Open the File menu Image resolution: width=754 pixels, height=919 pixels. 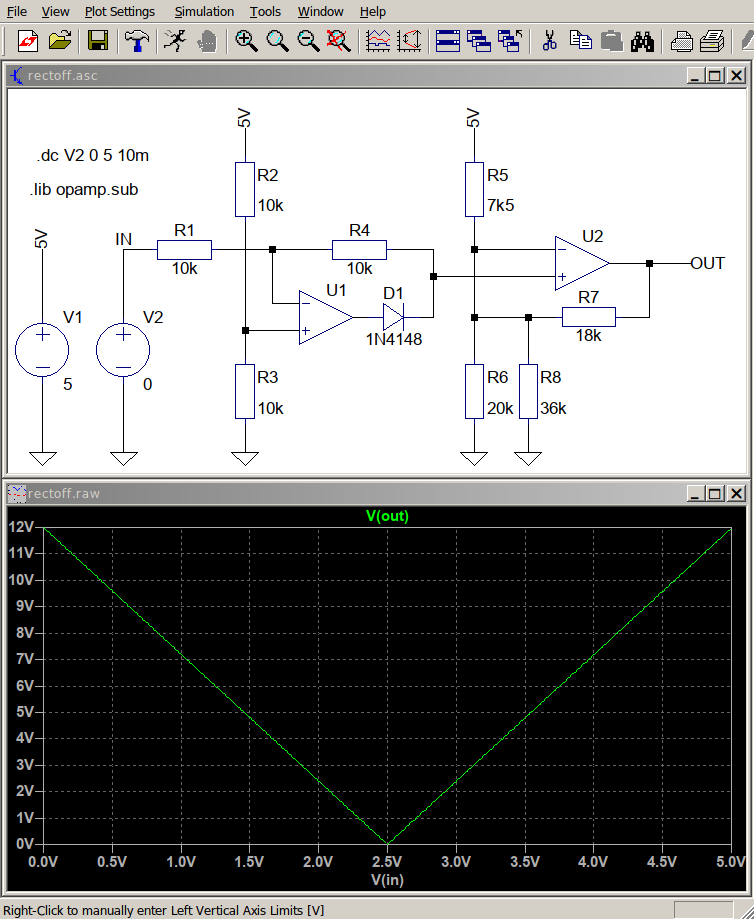click(16, 11)
